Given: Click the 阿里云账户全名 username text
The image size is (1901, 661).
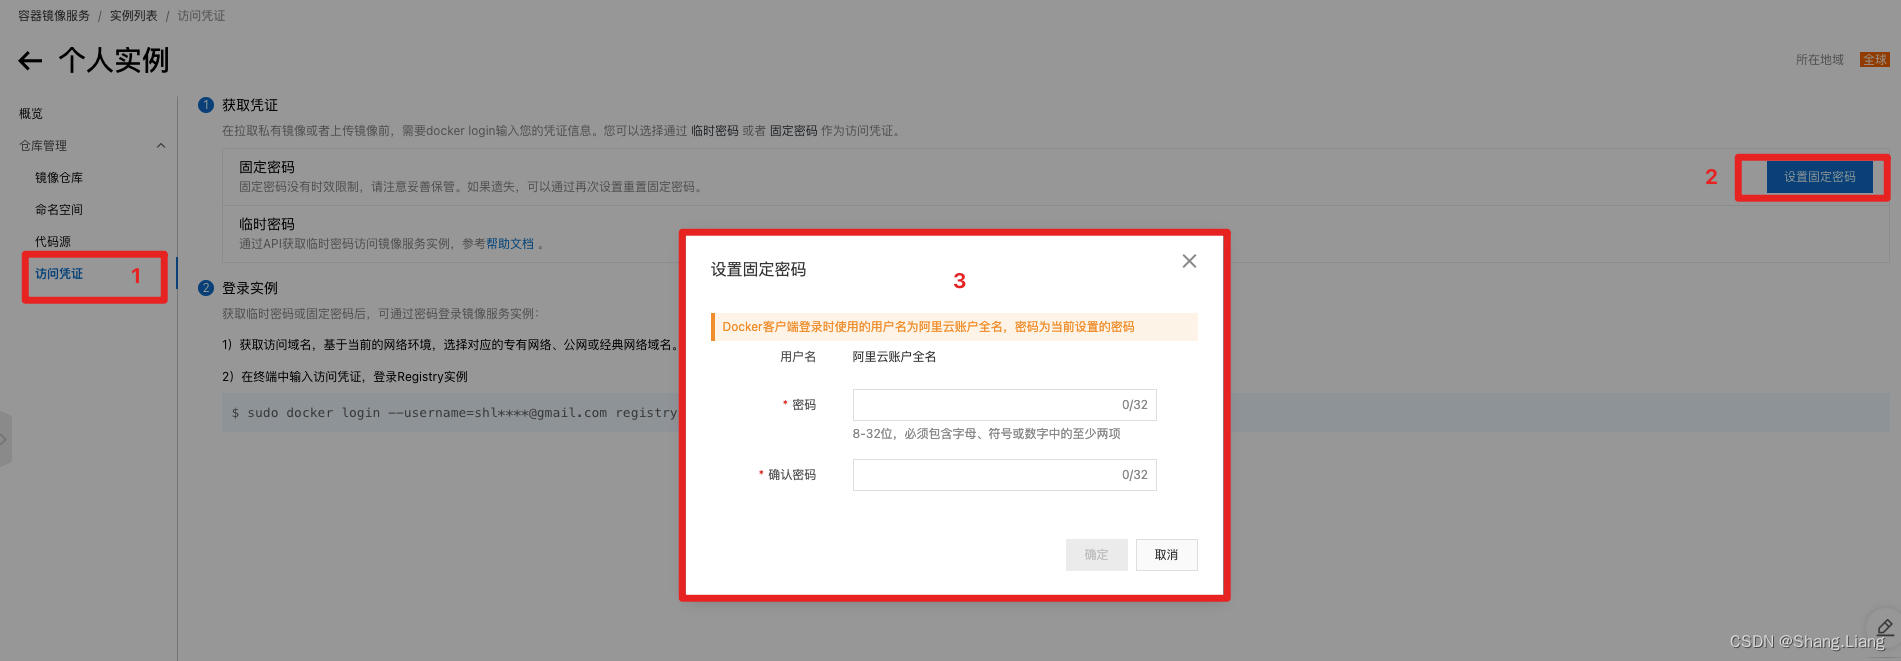Looking at the screenshot, I should point(895,357).
